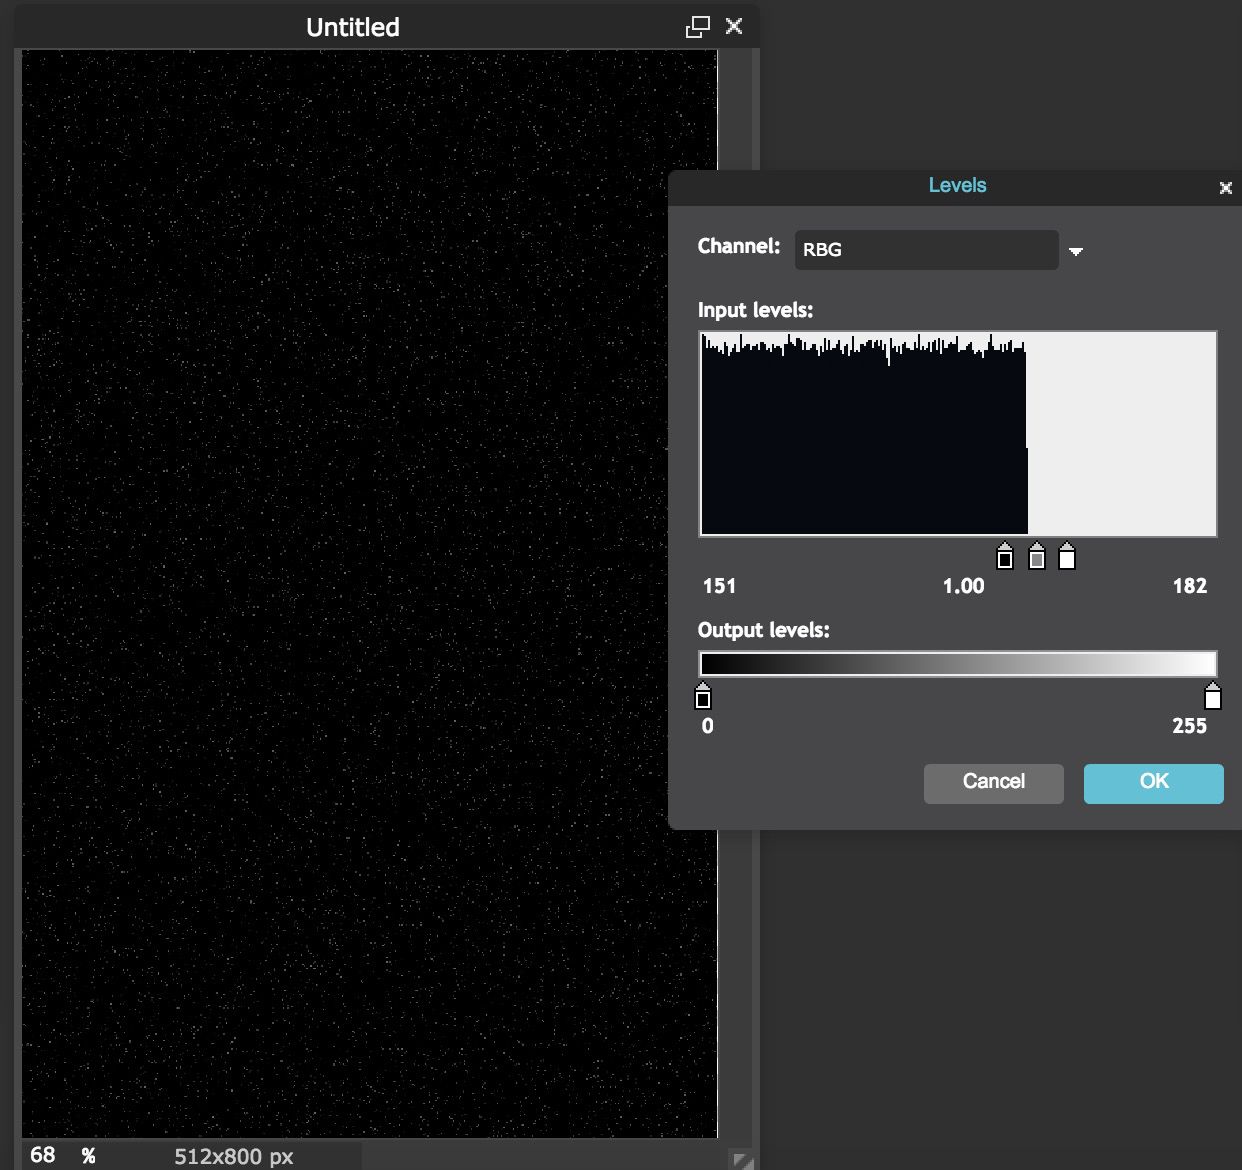
Task: Select the white input level slider handle
Action: (x=1067, y=556)
